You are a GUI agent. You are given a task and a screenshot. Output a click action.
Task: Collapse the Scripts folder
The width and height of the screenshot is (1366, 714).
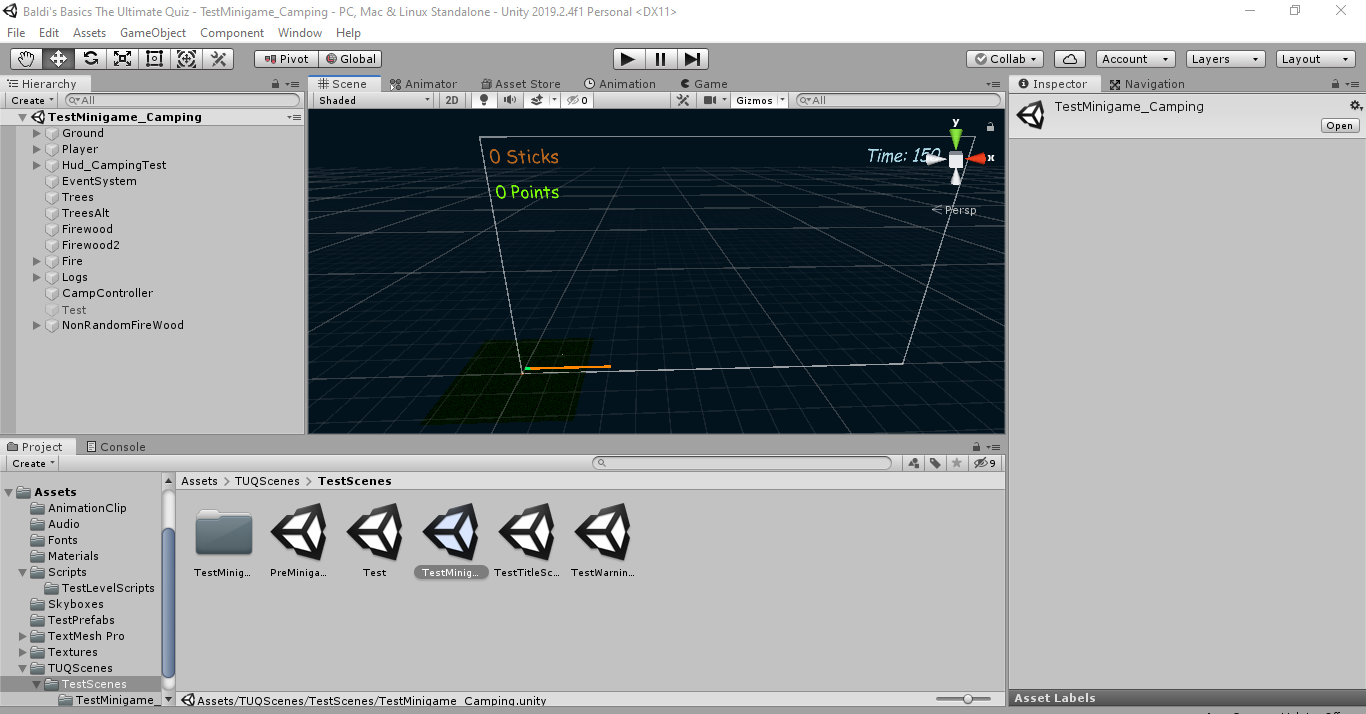point(23,572)
